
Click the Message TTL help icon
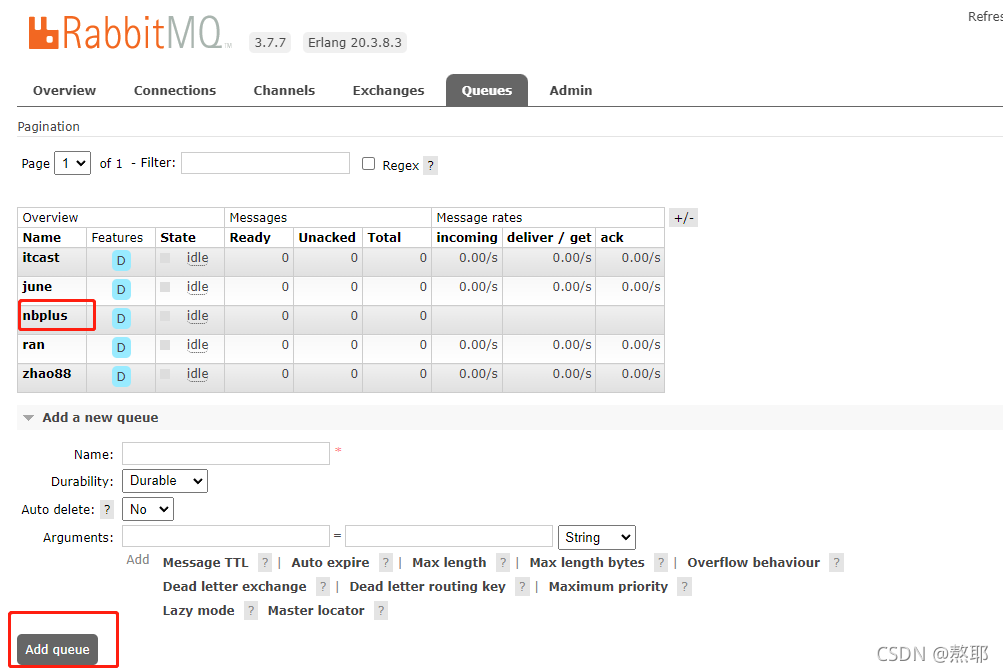point(264,562)
